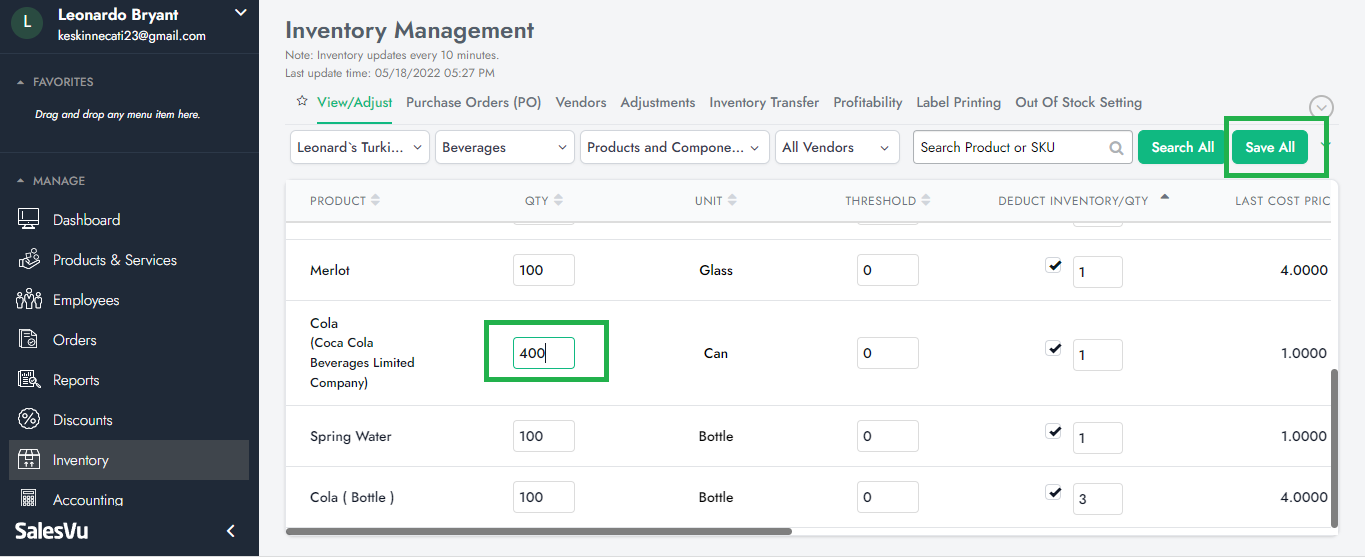Expand the All Vendors dropdown
1365x557 pixels.
(x=837, y=147)
